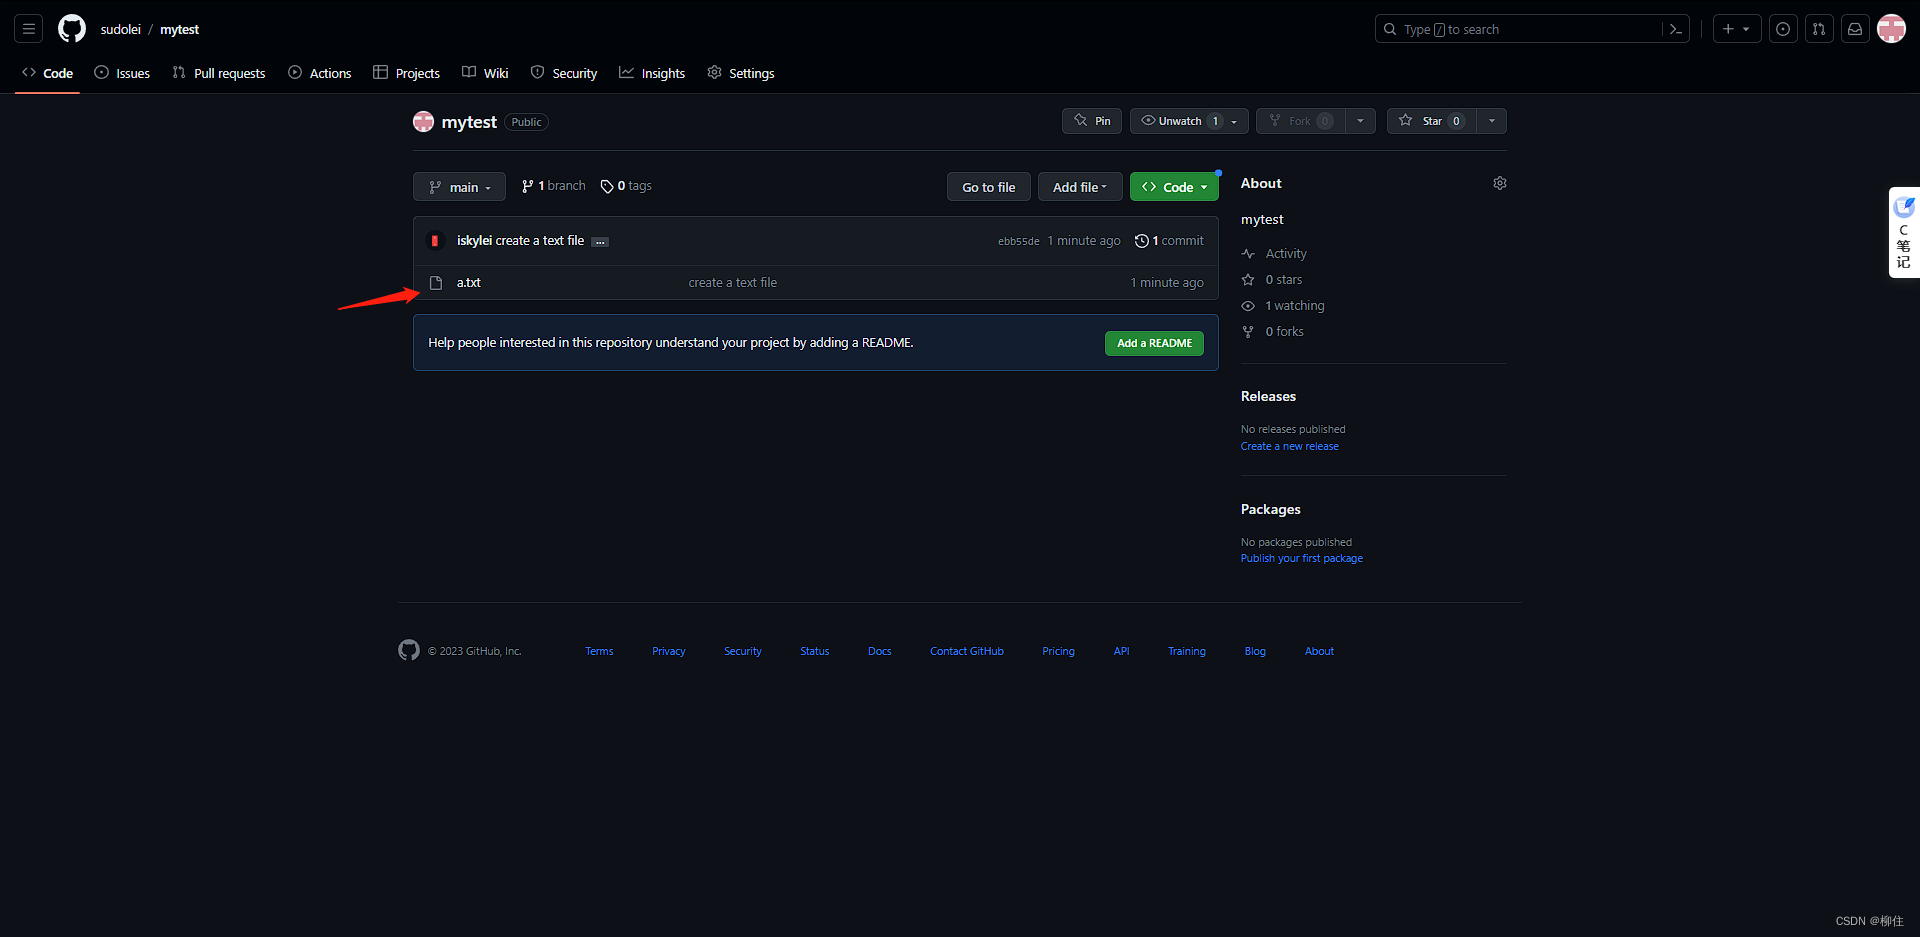Pin the mytest repository

coord(1092,121)
